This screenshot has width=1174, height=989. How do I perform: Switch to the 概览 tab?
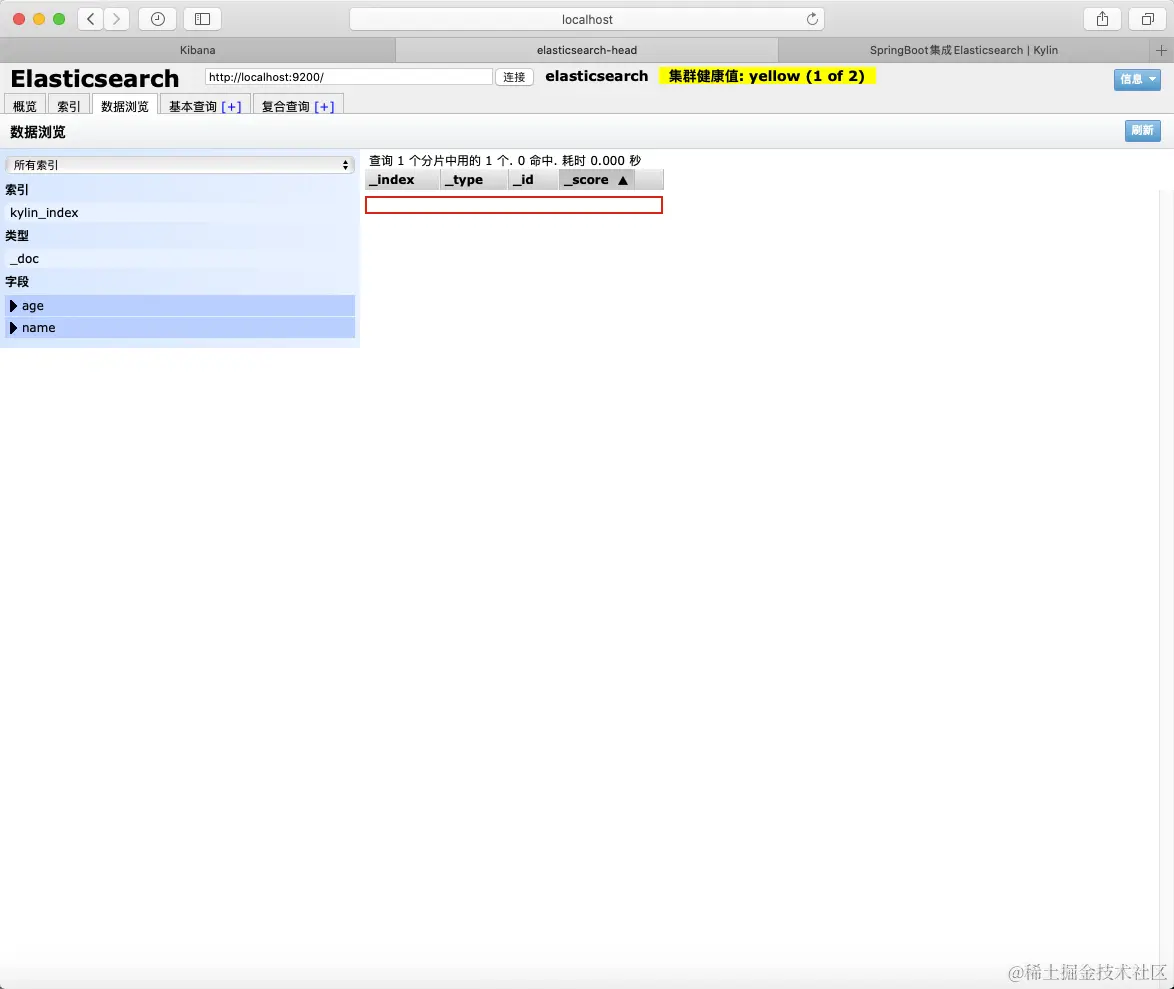[x=23, y=105]
